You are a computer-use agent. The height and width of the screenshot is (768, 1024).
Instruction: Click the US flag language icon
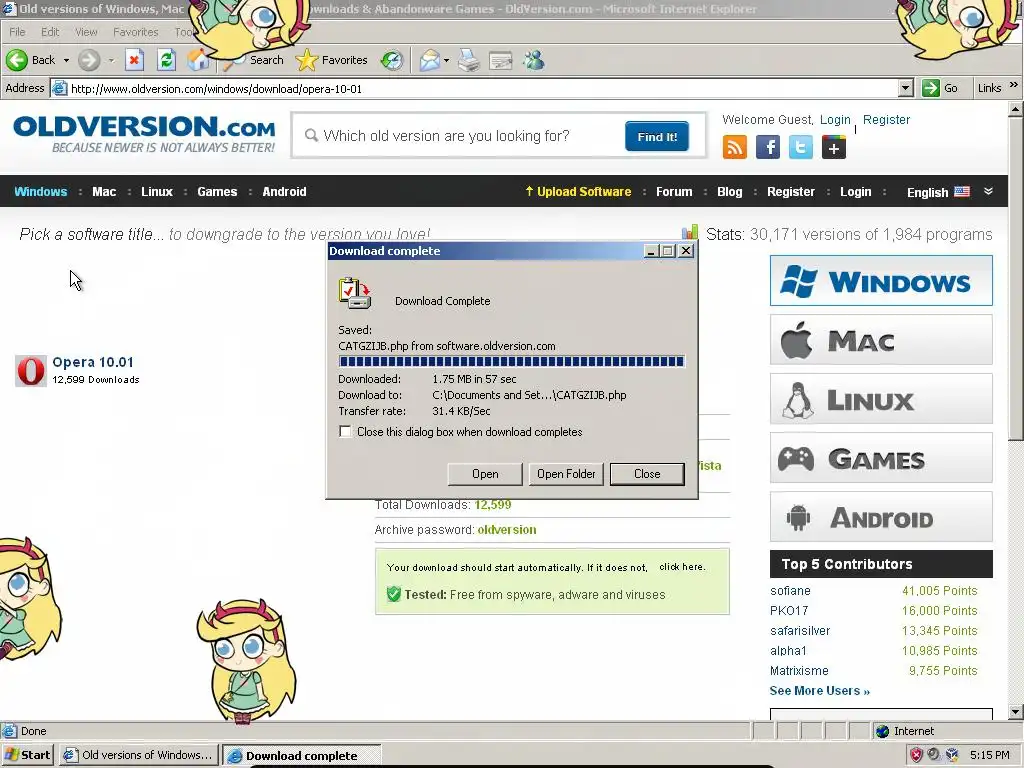coord(962,191)
